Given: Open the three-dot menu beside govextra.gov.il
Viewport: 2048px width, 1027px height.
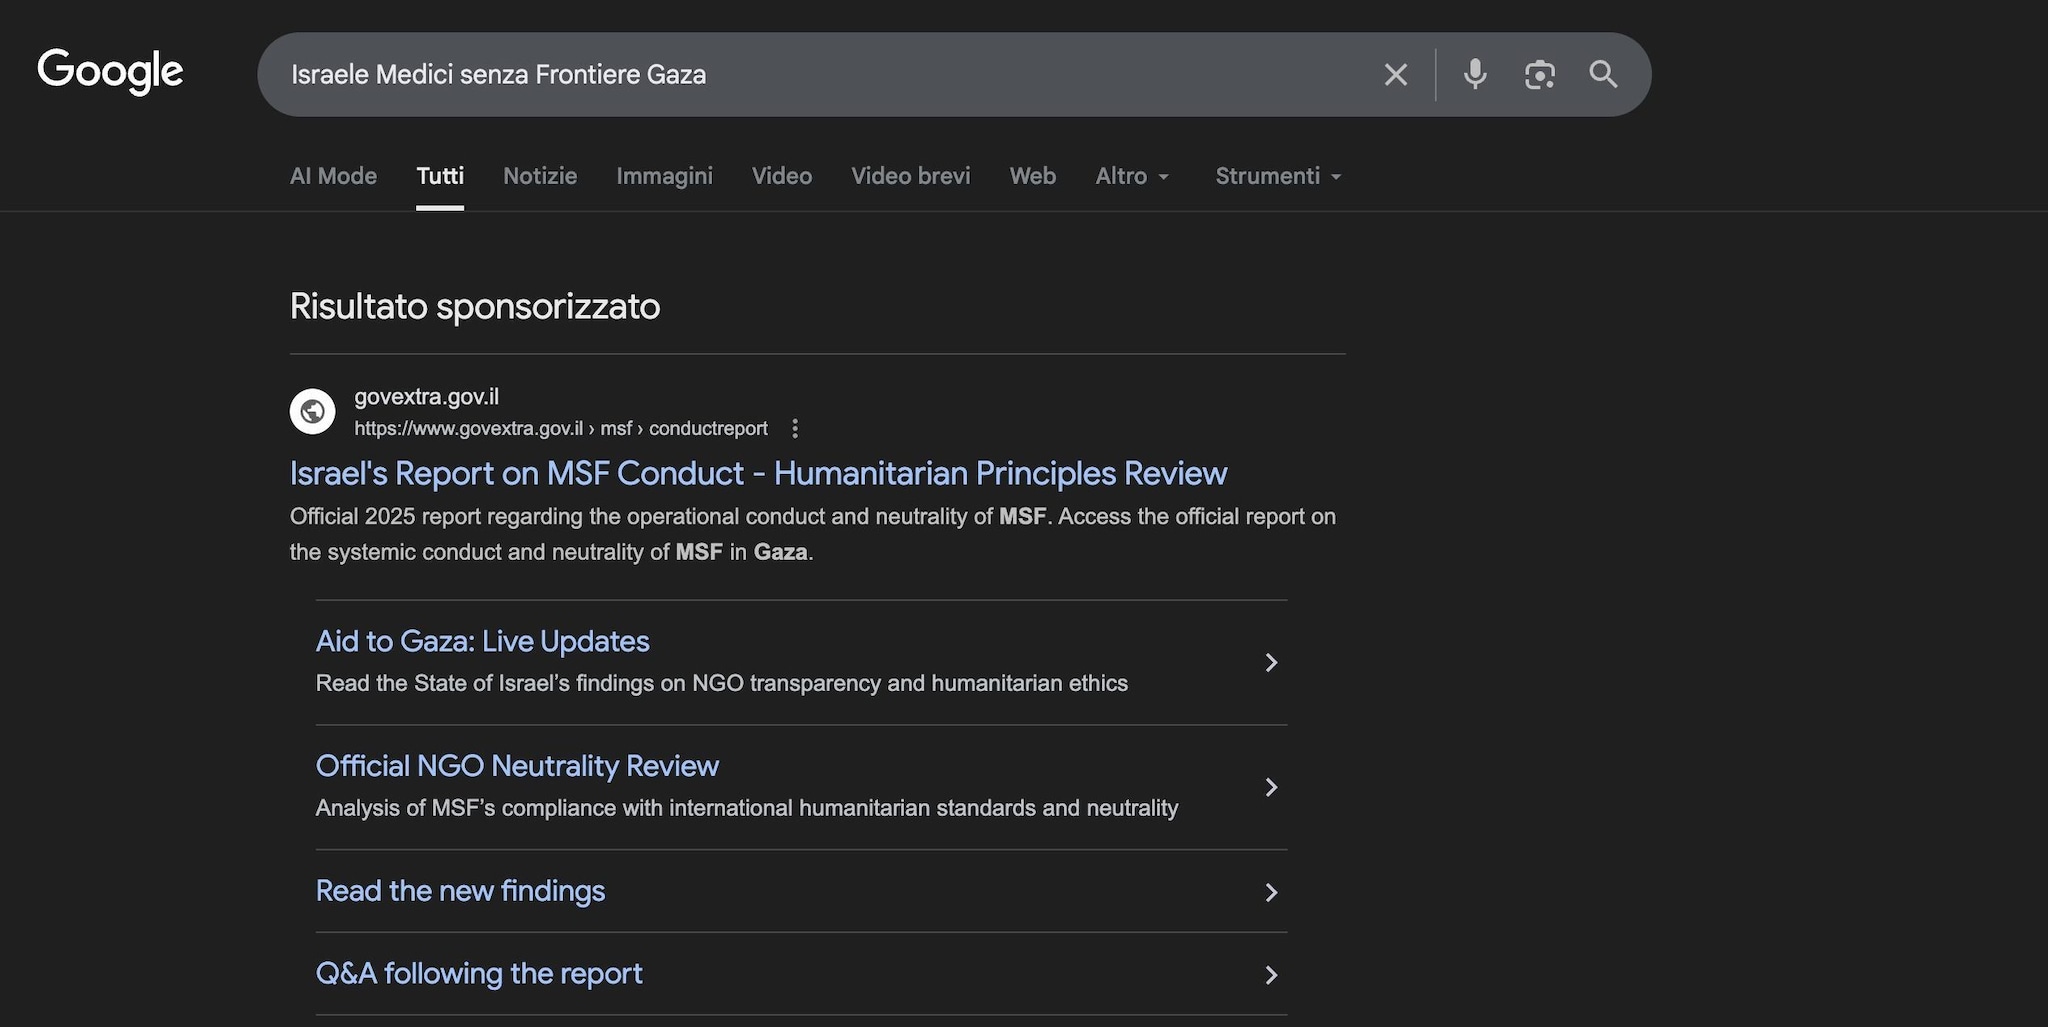Looking at the screenshot, I should click(795, 428).
